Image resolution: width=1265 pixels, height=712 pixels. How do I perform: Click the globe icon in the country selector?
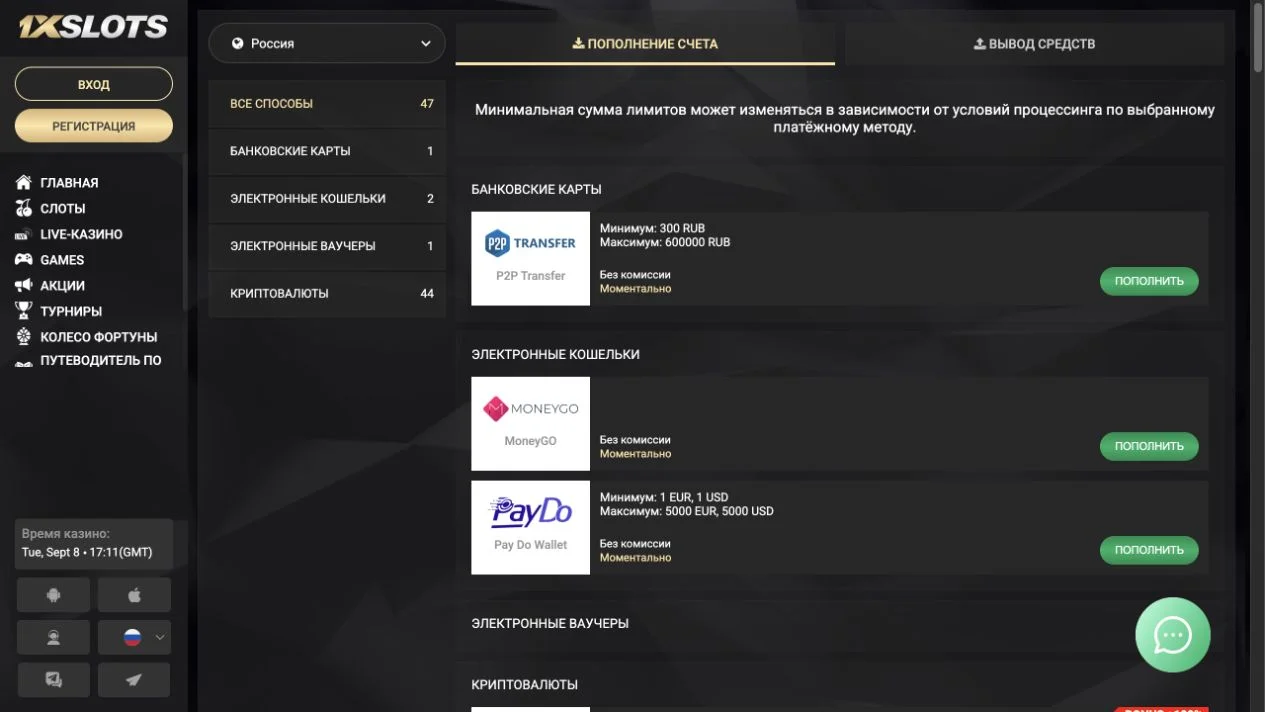coord(237,44)
